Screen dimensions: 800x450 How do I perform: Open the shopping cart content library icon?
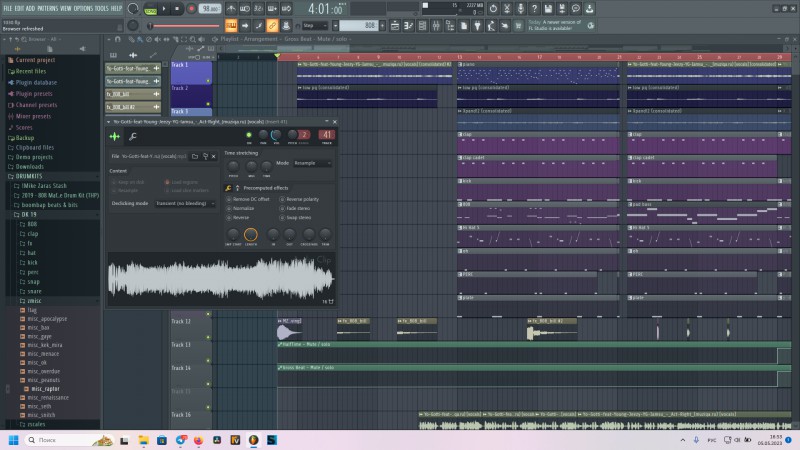click(519, 26)
